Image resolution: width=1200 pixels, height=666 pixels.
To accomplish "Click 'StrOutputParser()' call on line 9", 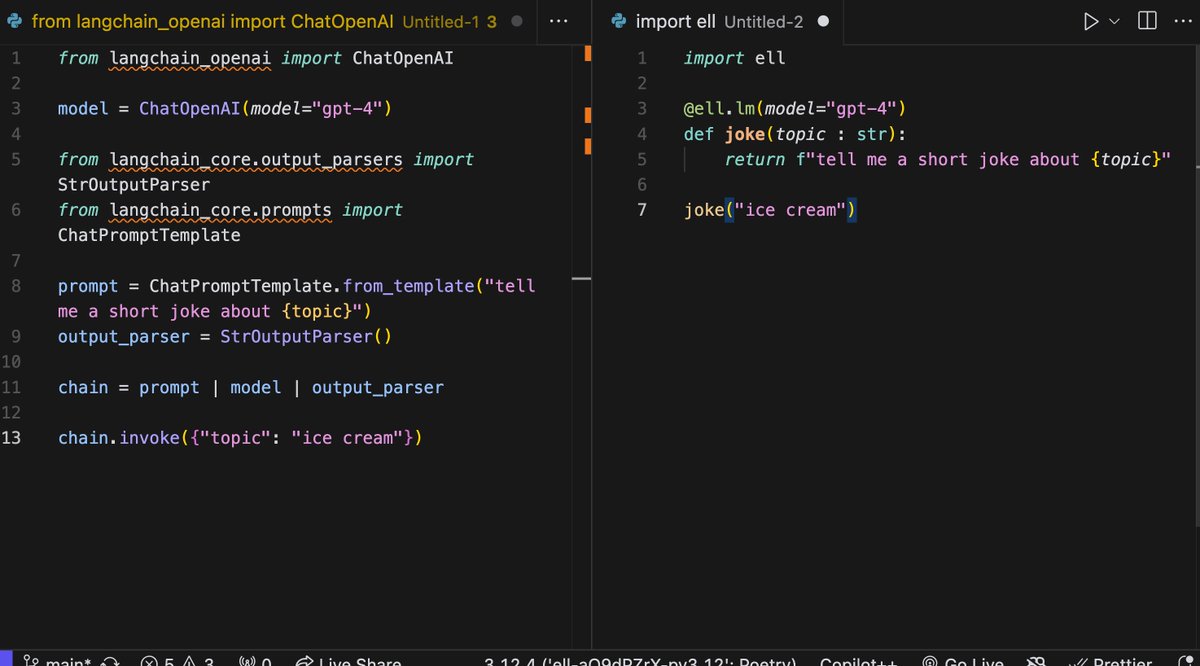I will (x=307, y=336).
